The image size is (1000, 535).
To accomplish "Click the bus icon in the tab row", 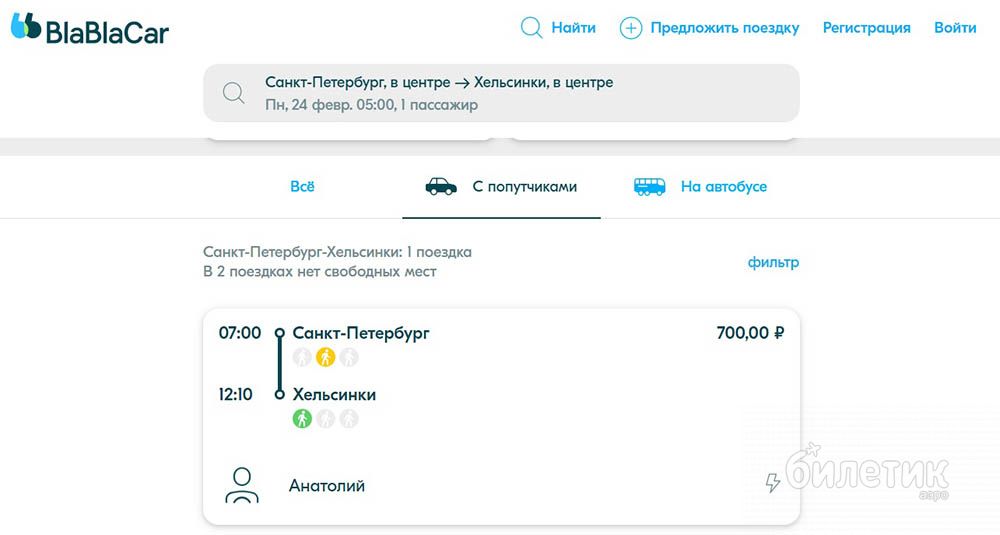I will 650,187.
